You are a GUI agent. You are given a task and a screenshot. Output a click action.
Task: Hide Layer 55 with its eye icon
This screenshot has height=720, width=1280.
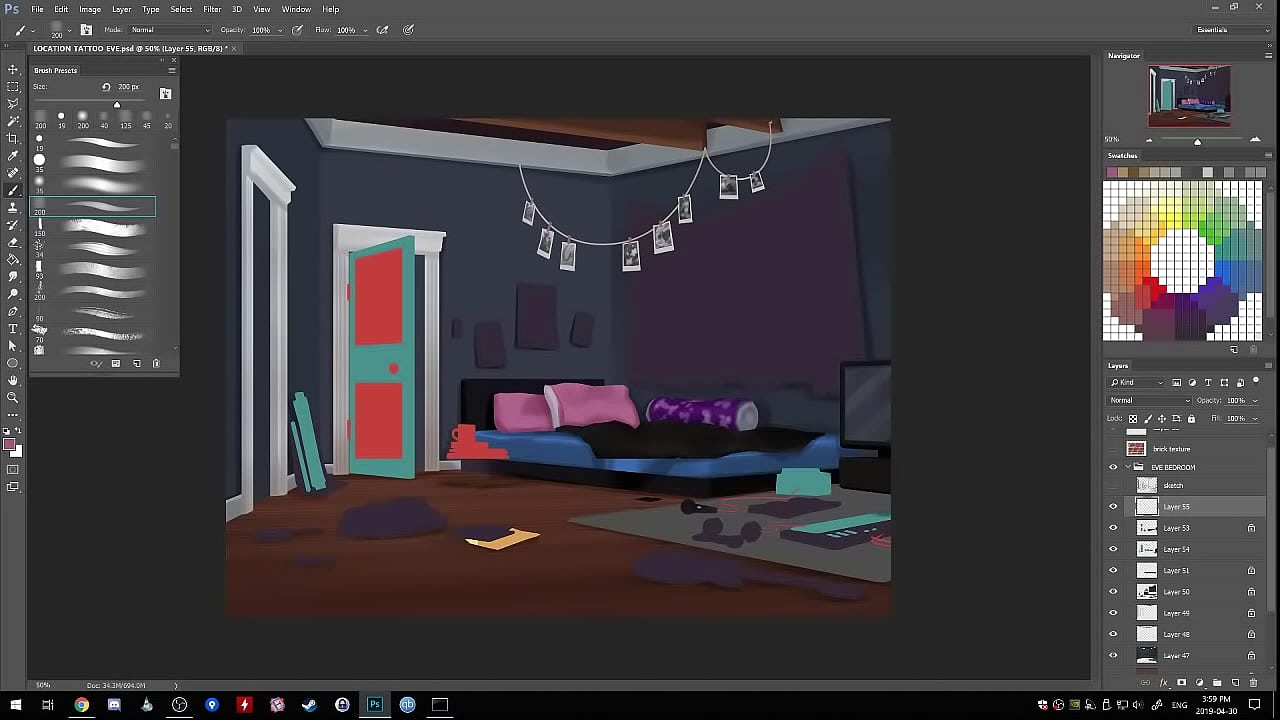1113,507
